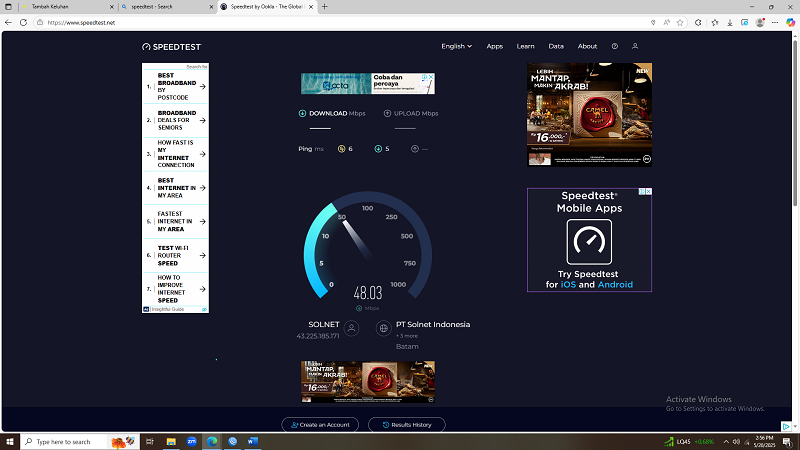Screen dimensions: 800x450
Task: Click Create an Account button
Action: point(320,424)
